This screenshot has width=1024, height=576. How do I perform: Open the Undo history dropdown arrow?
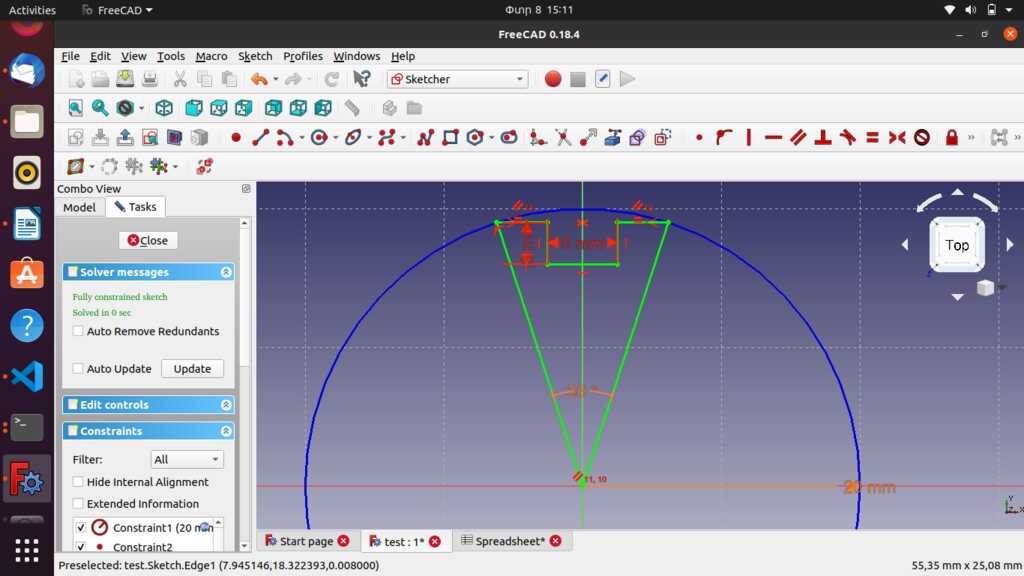276,79
